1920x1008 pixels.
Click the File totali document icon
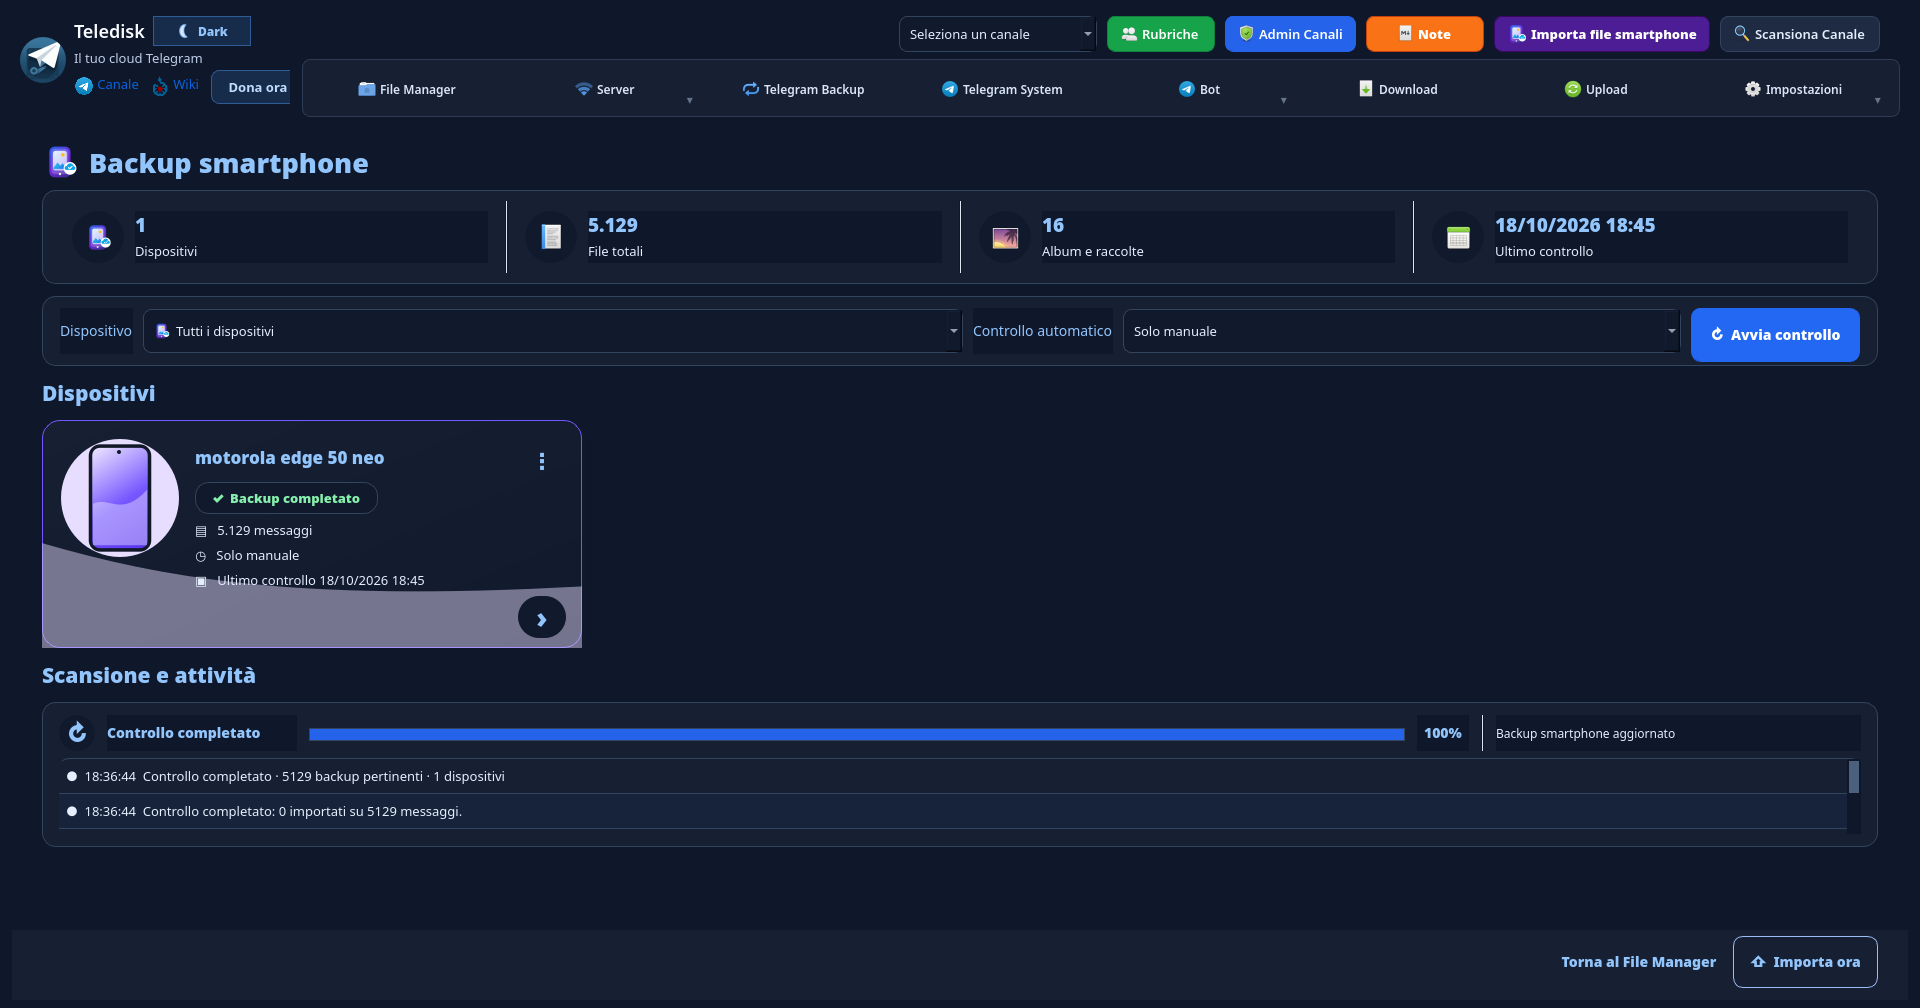click(x=552, y=237)
